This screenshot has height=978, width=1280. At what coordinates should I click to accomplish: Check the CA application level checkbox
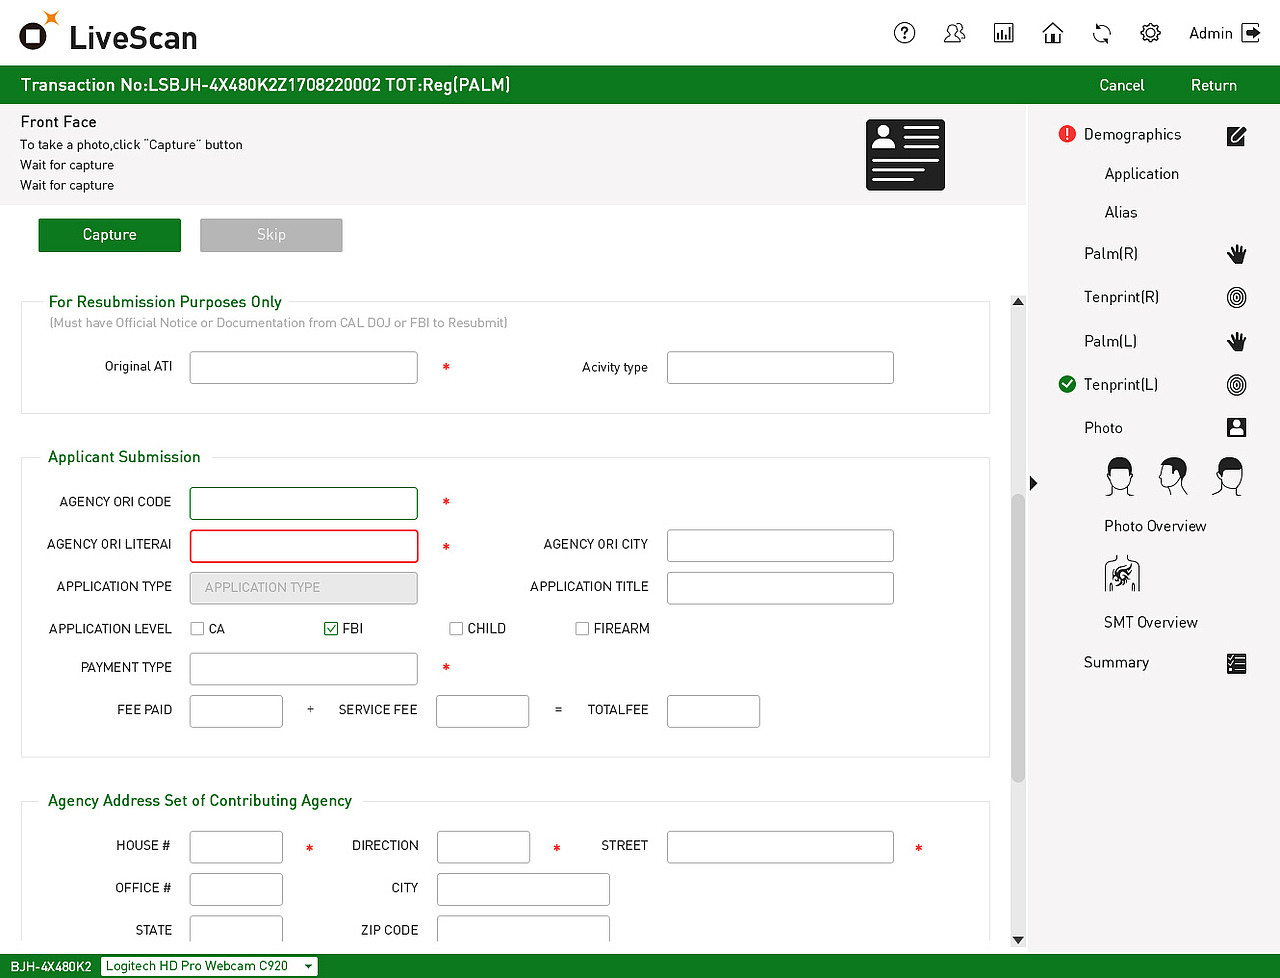(196, 628)
